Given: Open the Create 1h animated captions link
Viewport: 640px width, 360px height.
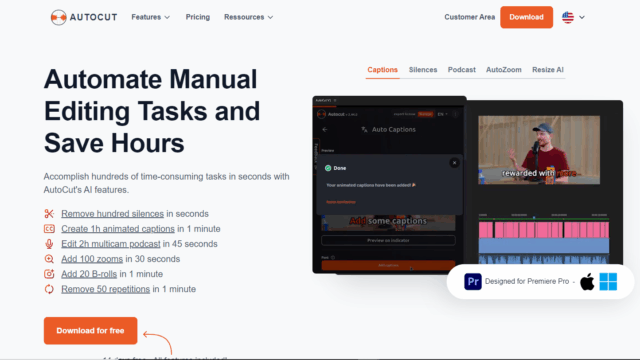Looking at the screenshot, I should [118, 229].
